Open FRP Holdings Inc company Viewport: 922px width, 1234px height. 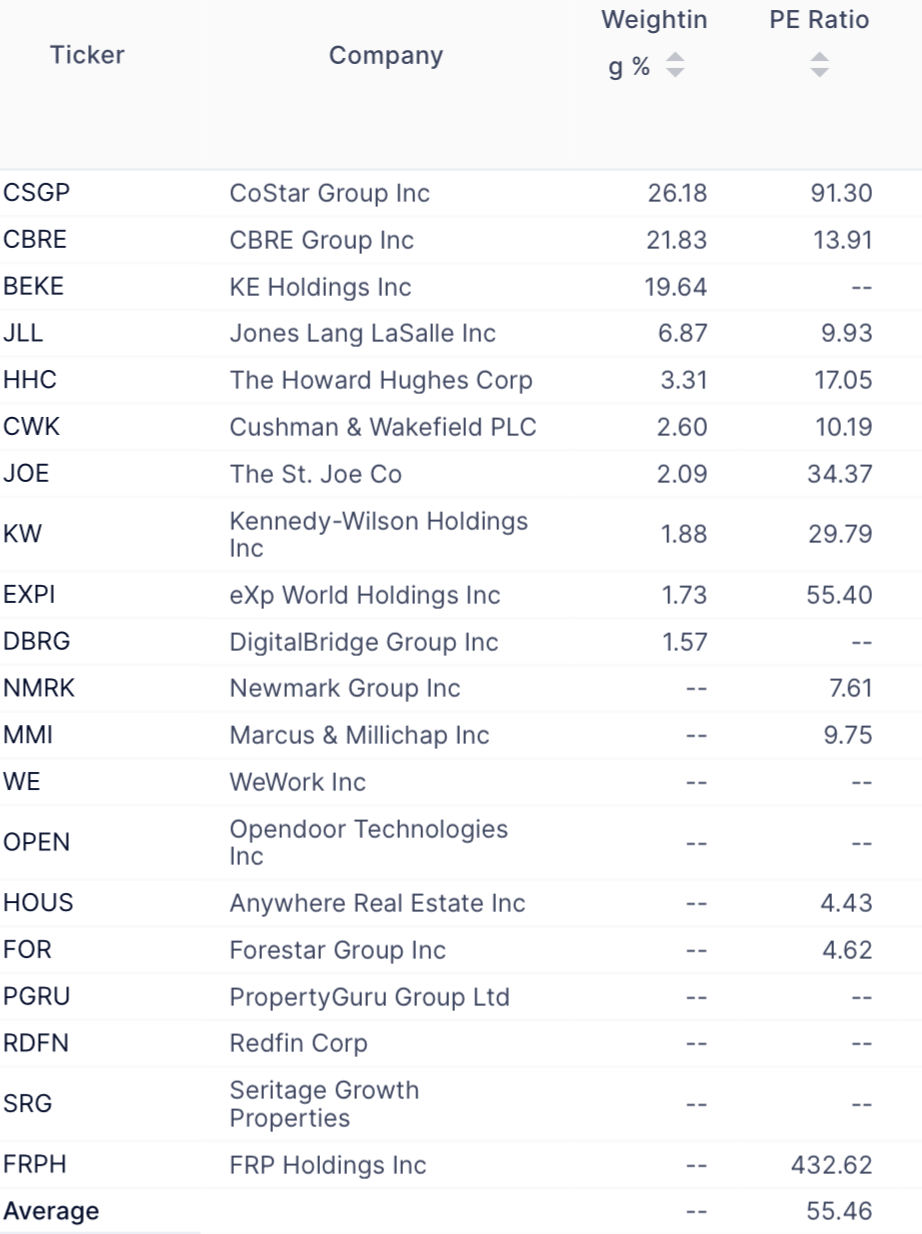(328, 1165)
